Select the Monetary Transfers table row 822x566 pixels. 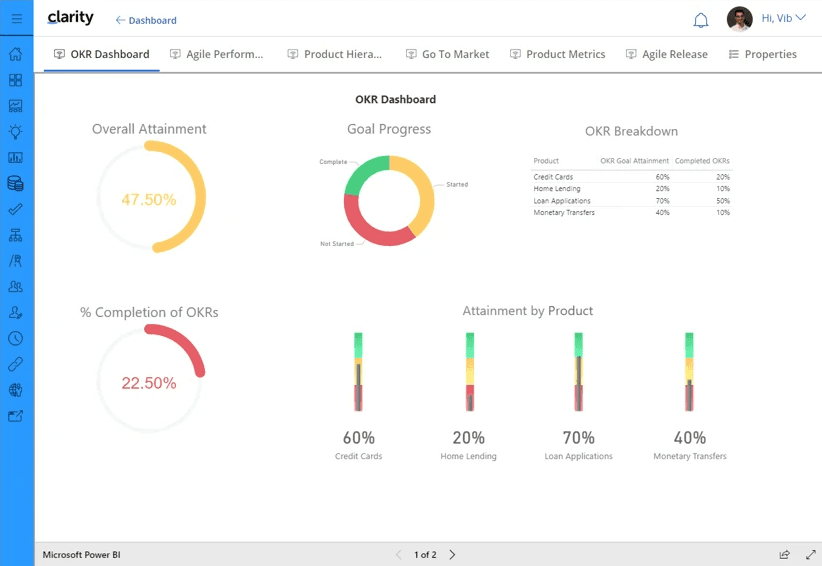tap(632, 212)
